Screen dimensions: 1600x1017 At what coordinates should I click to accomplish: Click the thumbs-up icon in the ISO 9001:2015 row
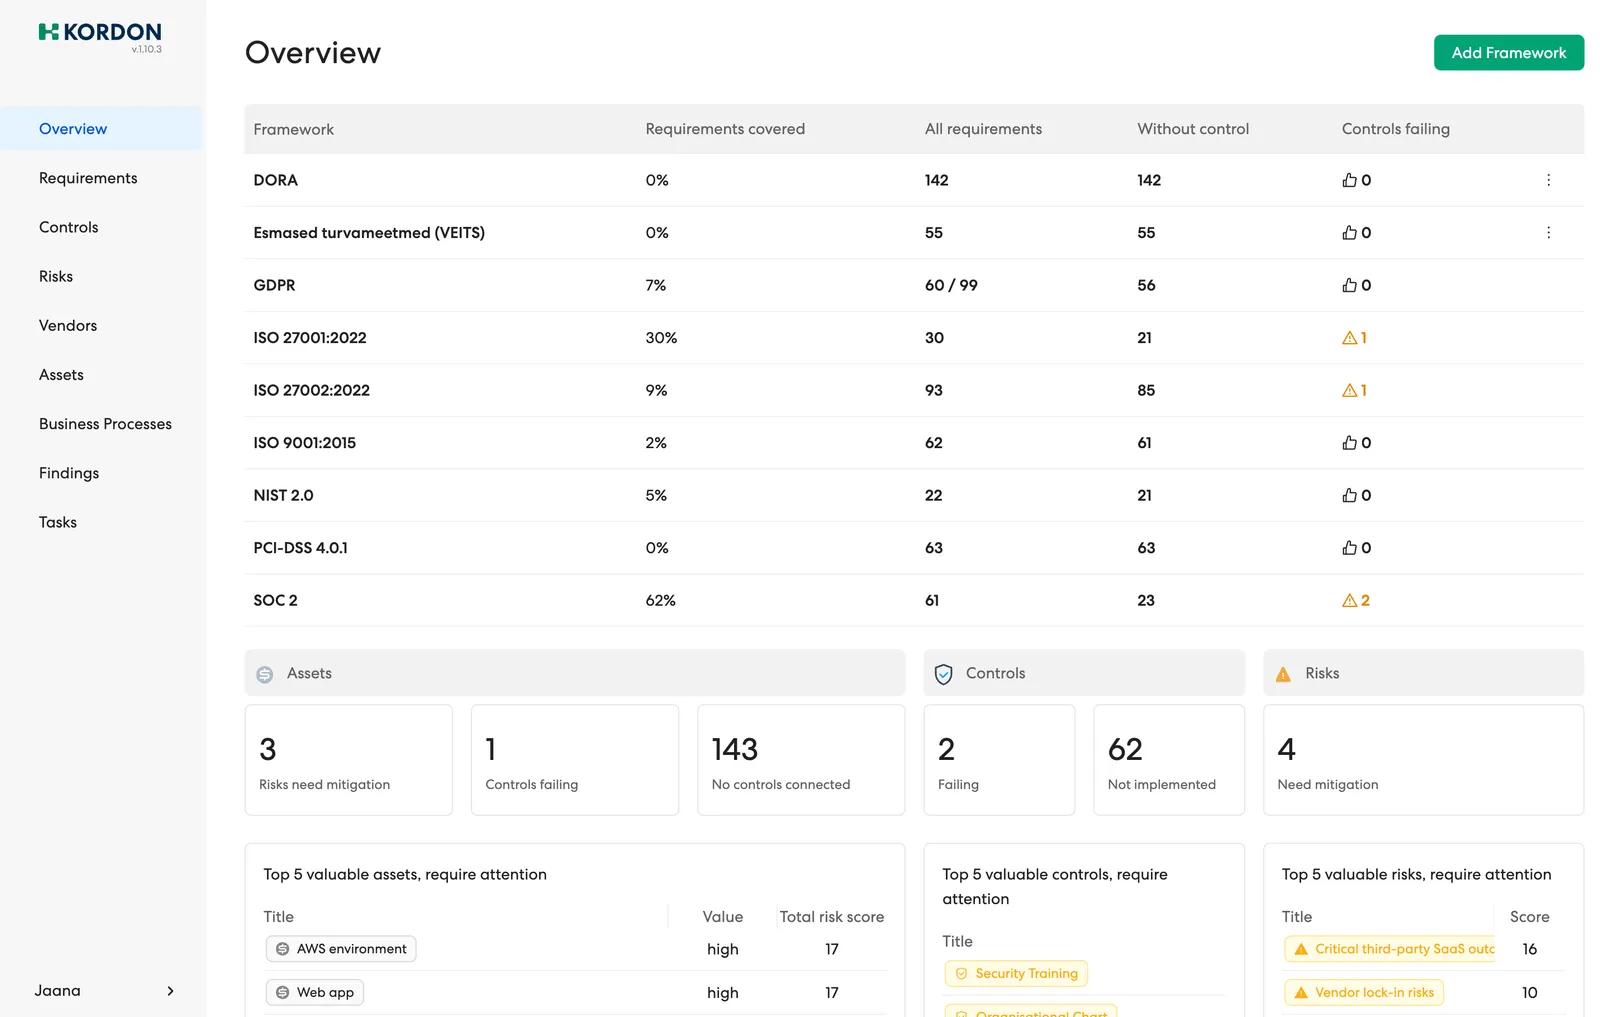click(x=1349, y=443)
